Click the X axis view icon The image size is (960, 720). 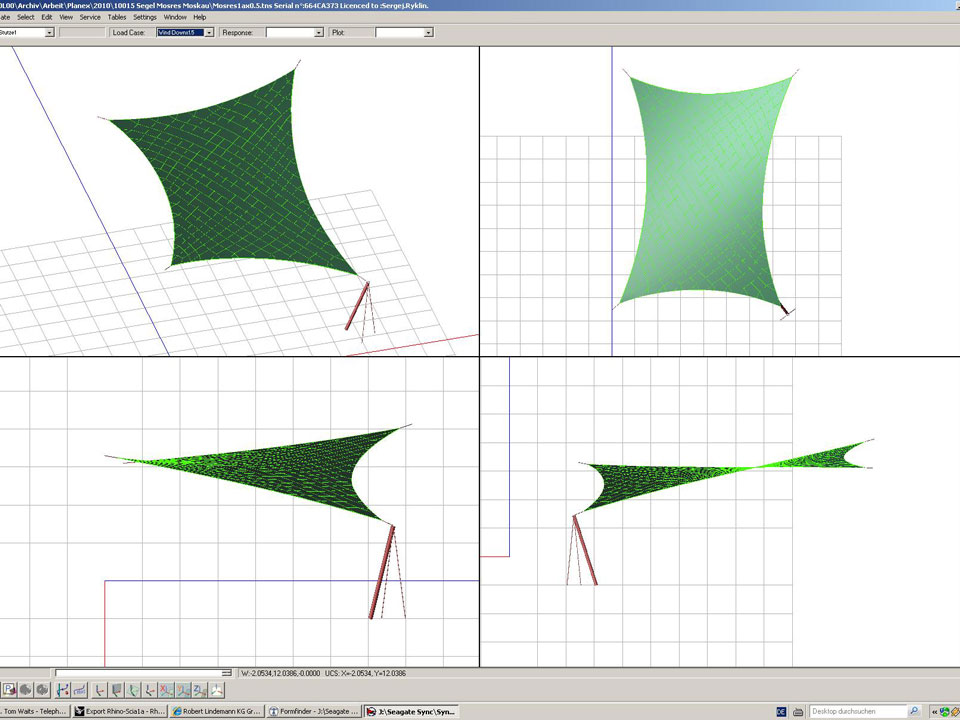coord(167,690)
